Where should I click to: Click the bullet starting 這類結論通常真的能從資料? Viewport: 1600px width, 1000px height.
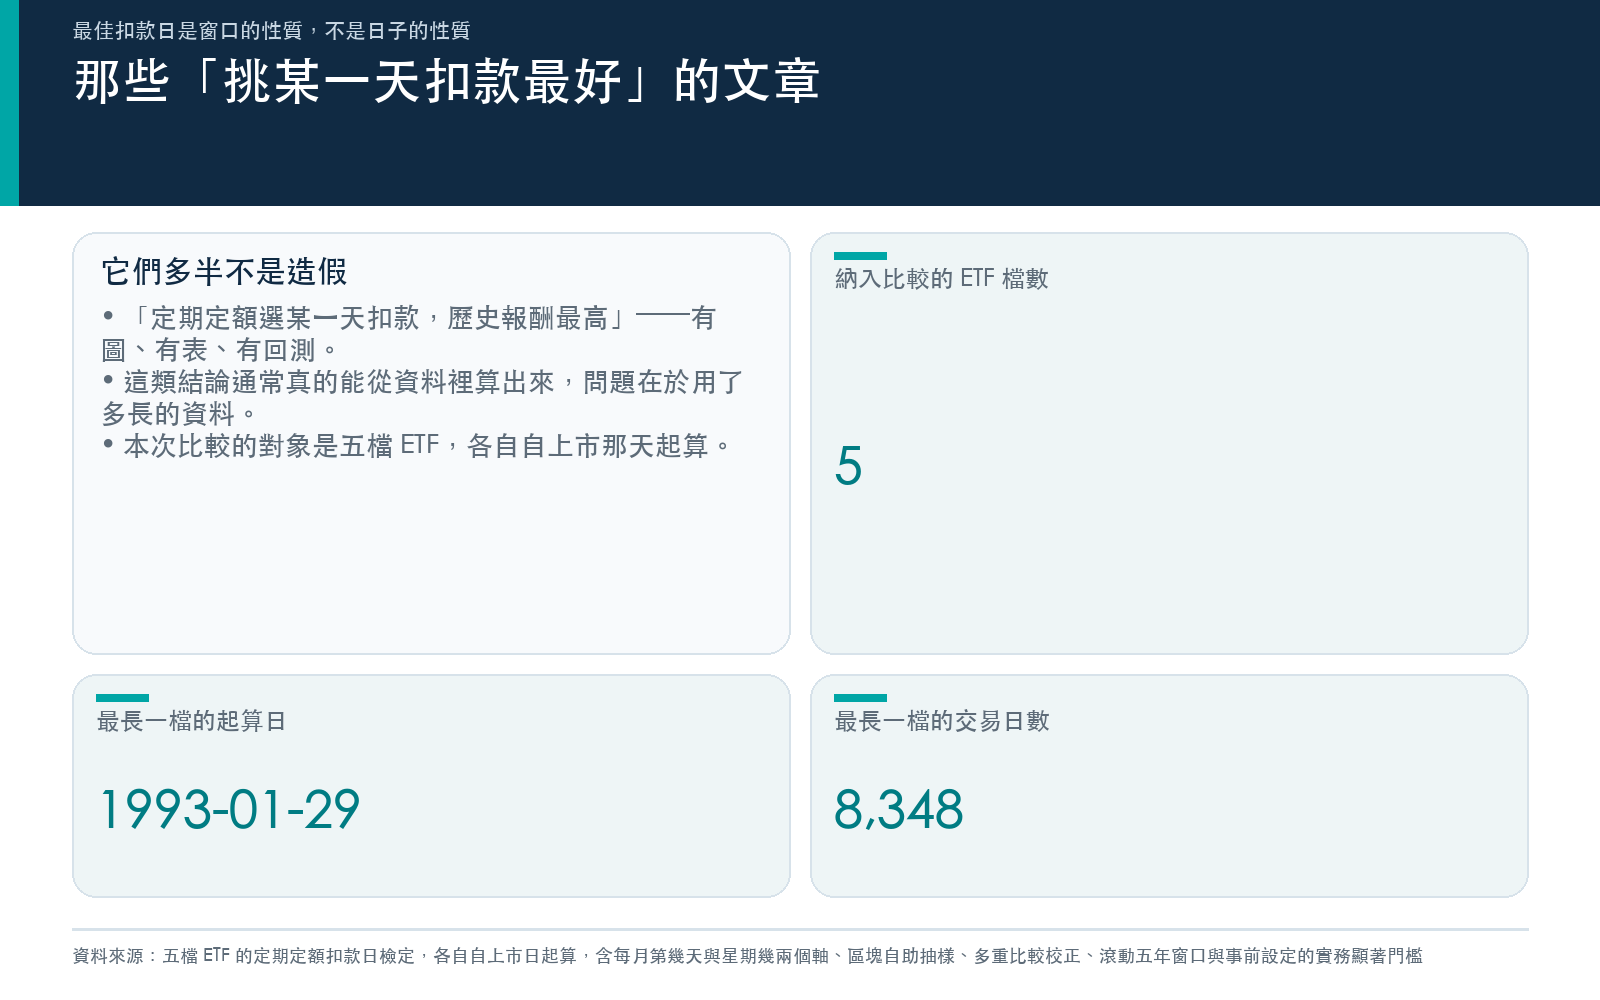pos(423,398)
